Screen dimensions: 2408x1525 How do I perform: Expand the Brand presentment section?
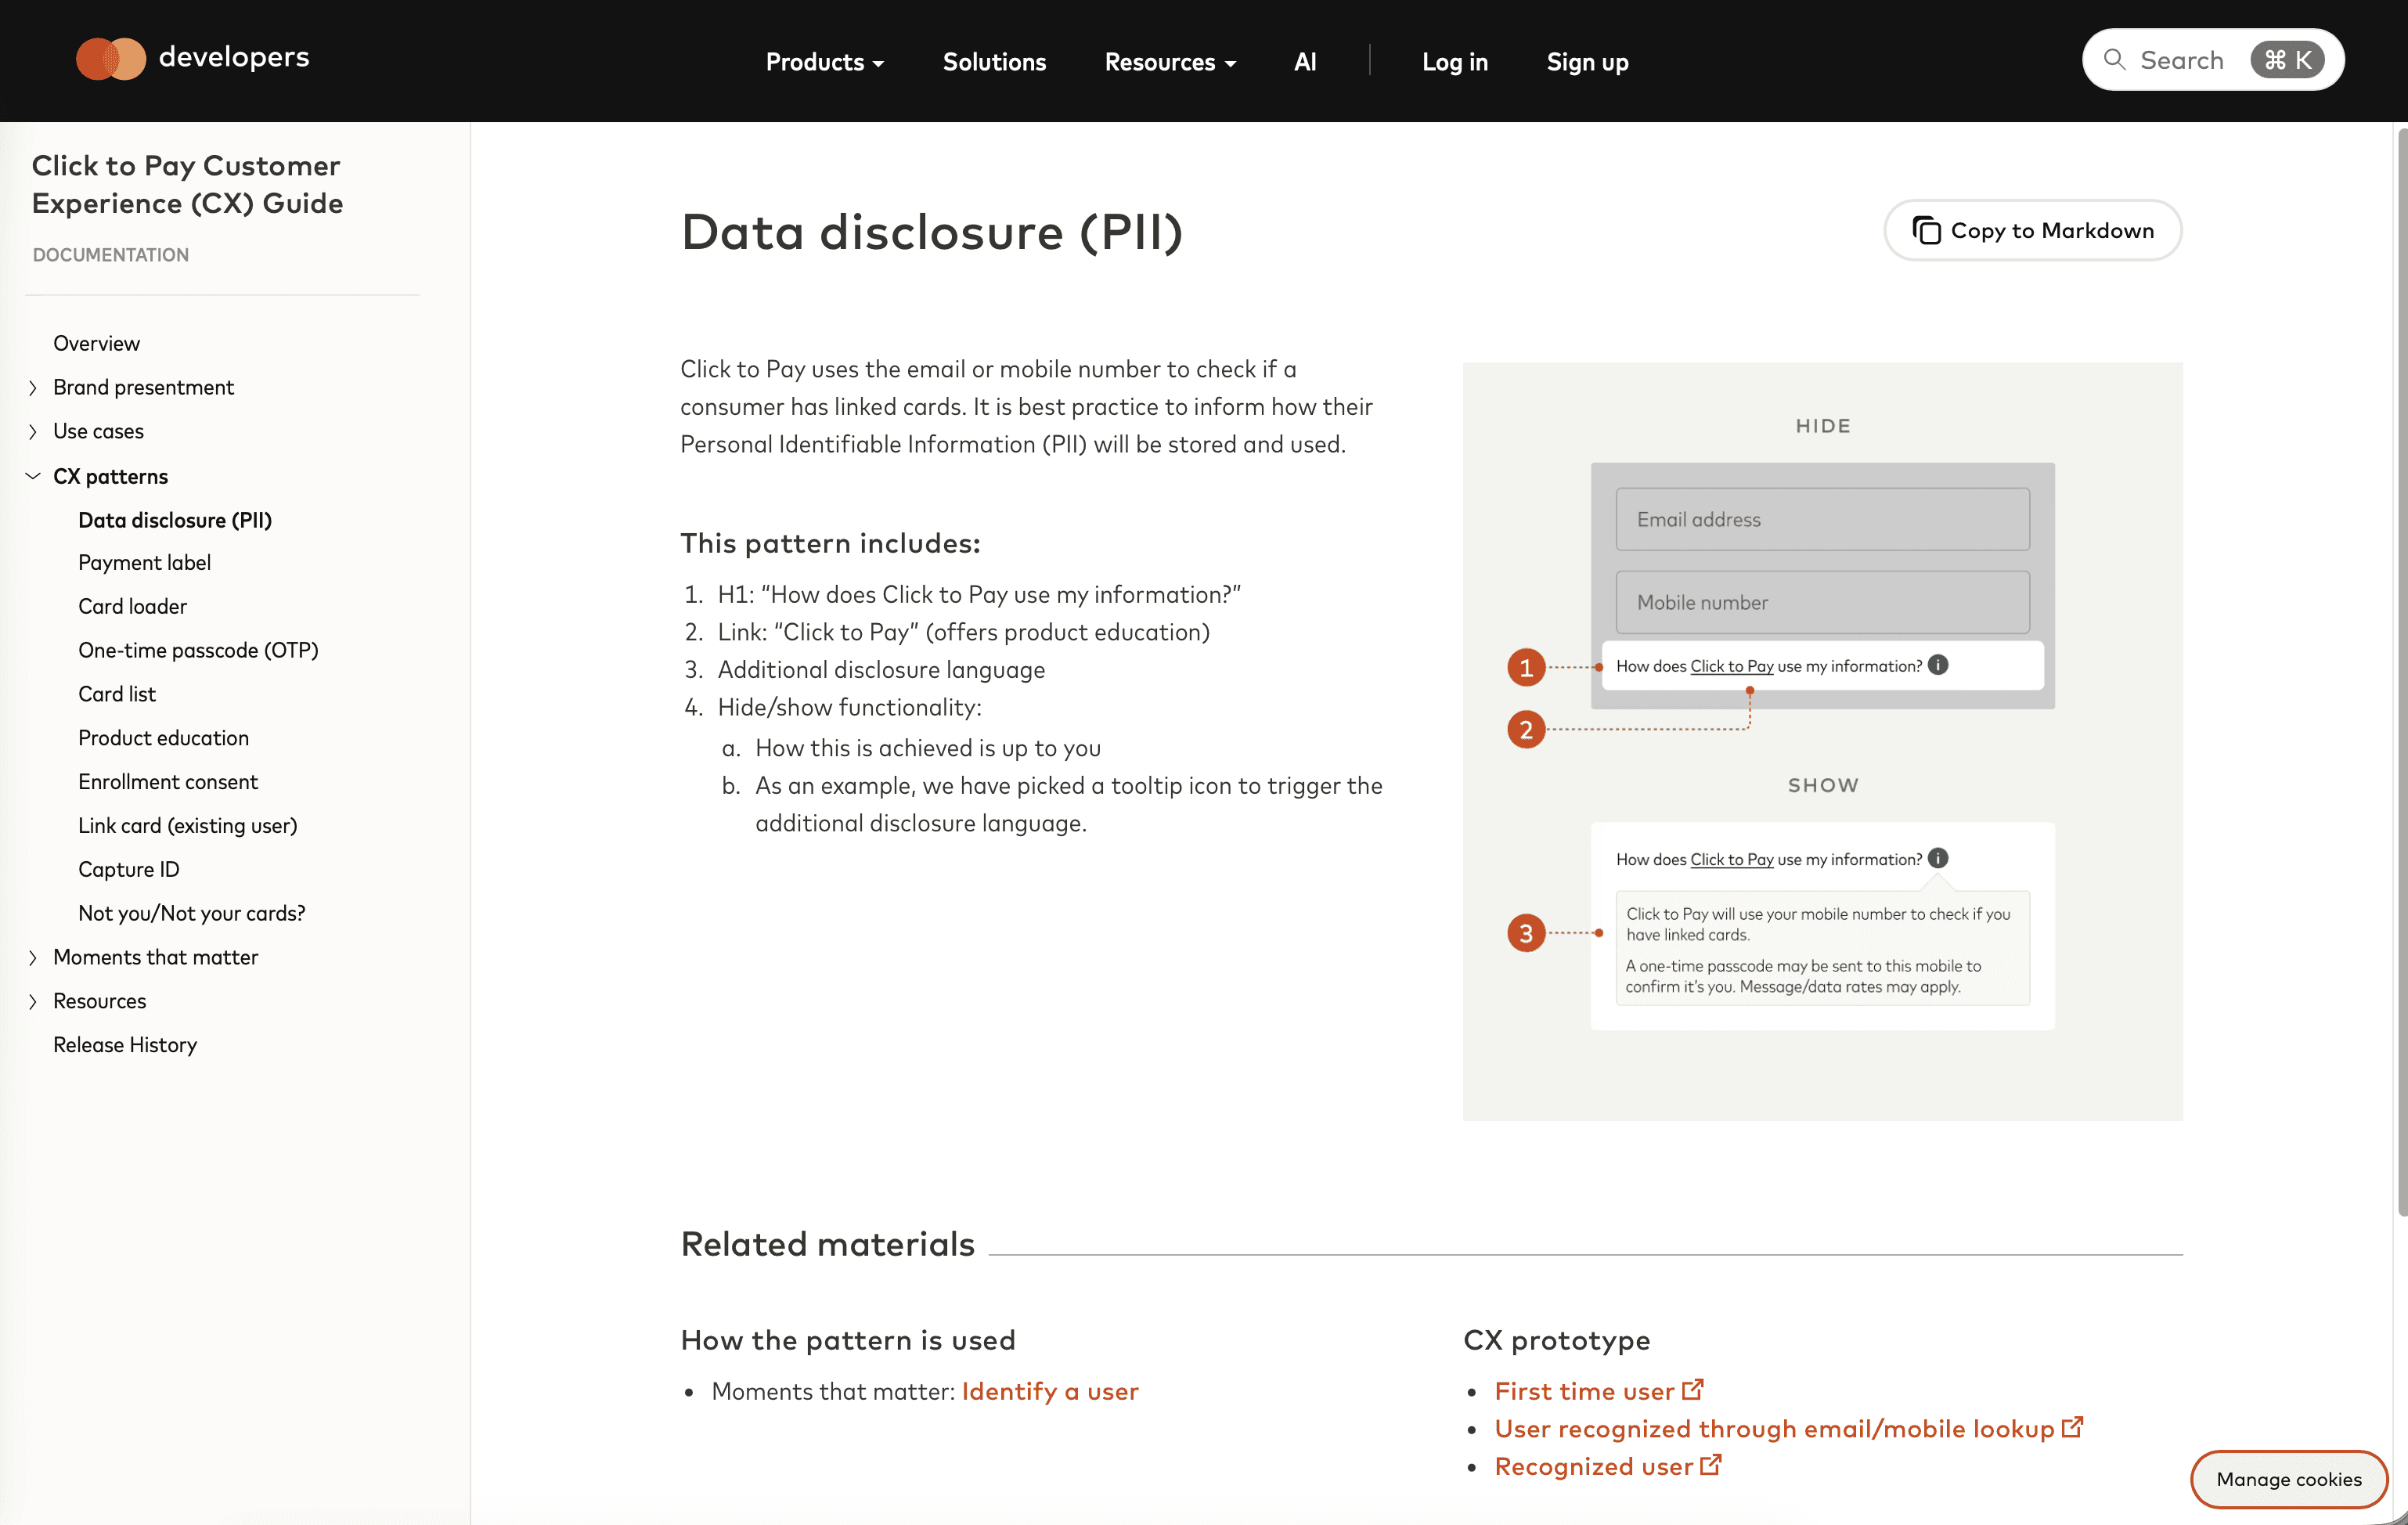33,388
